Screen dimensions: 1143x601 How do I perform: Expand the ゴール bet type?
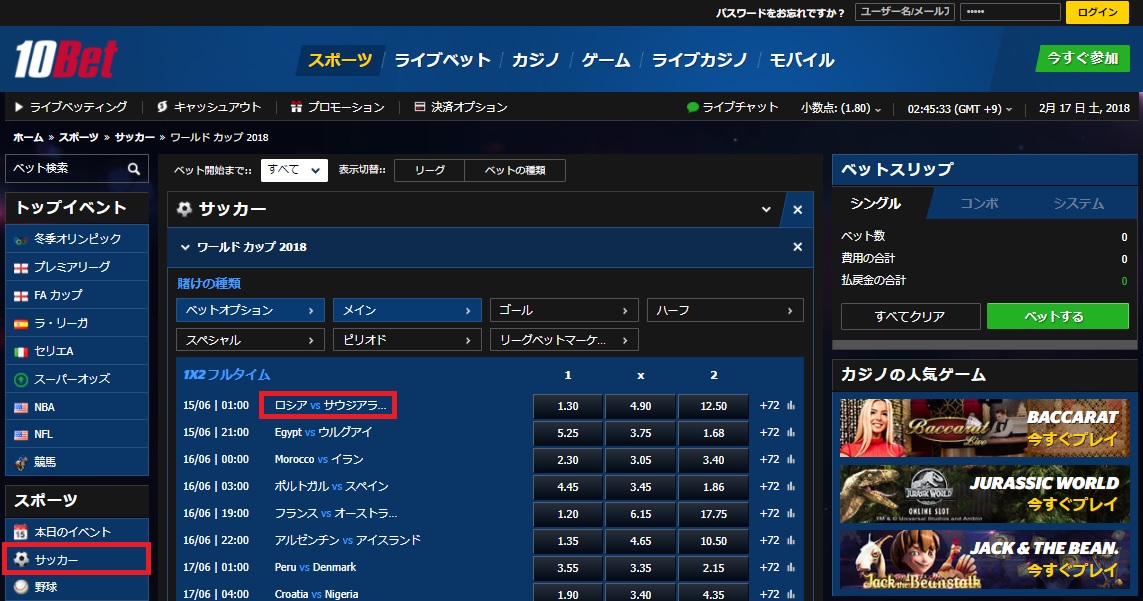(564, 310)
